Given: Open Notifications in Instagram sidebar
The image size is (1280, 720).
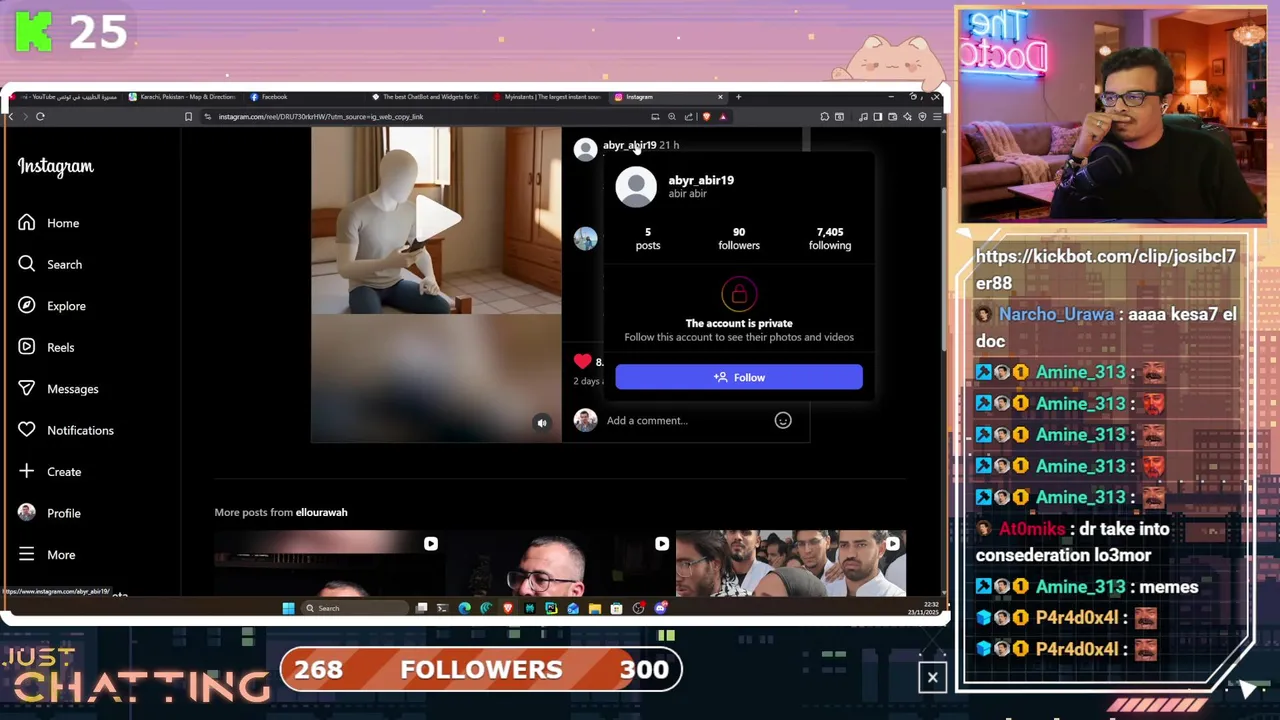Looking at the screenshot, I should point(66,430).
